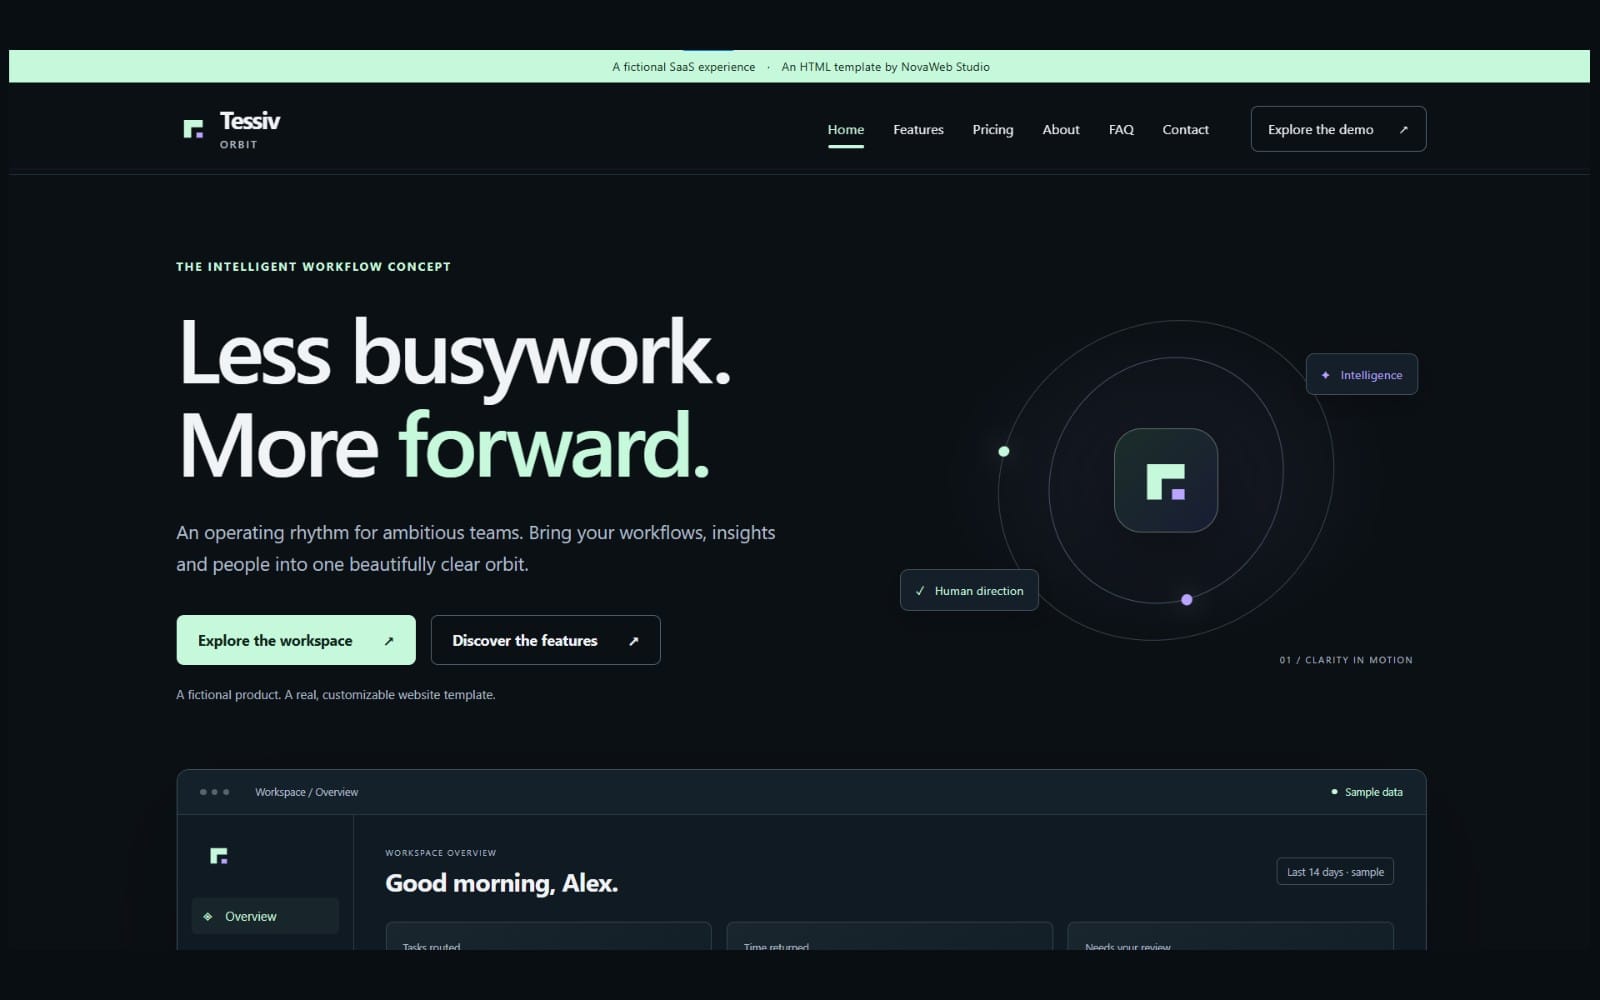Viewport: 1600px width, 1000px height.
Task: Click 'A fictional SaaS experience' banner text
Action: pyautogui.click(x=683, y=67)
